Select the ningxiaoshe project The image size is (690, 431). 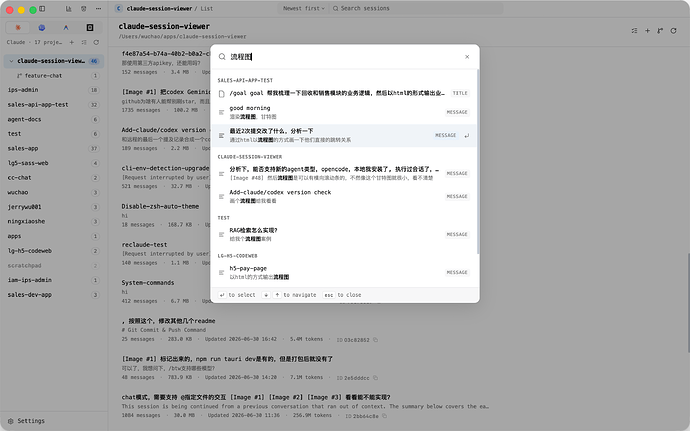(x=54, y=221)
